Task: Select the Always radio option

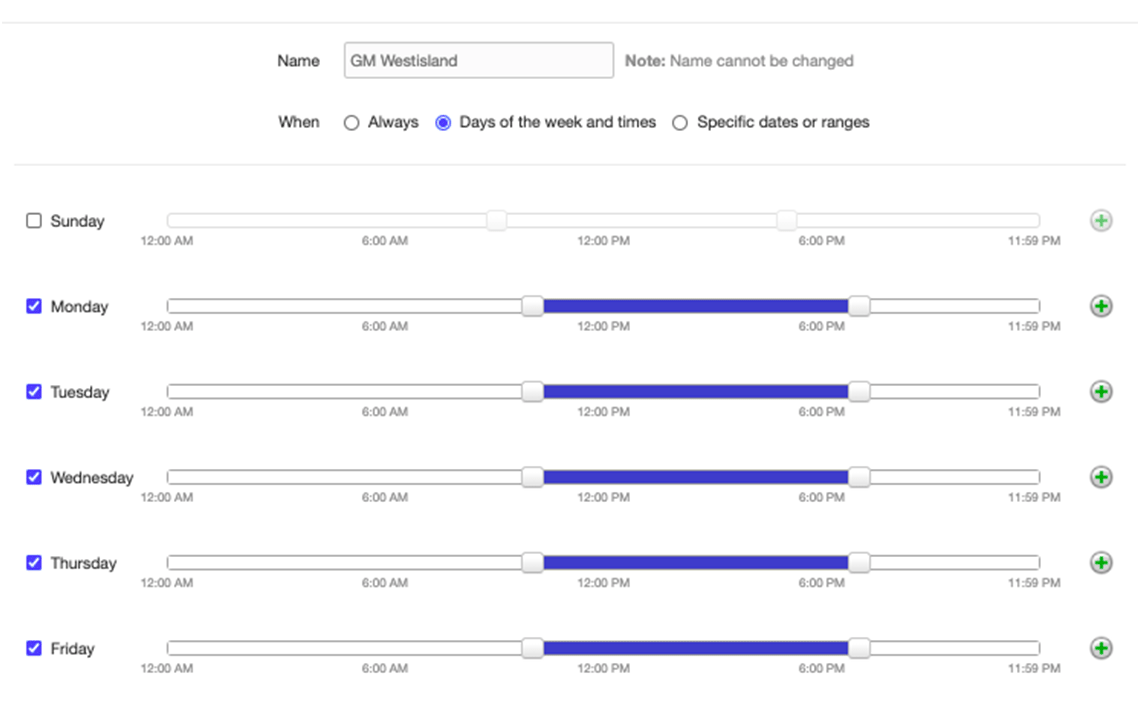Action: tap(351, 123)
